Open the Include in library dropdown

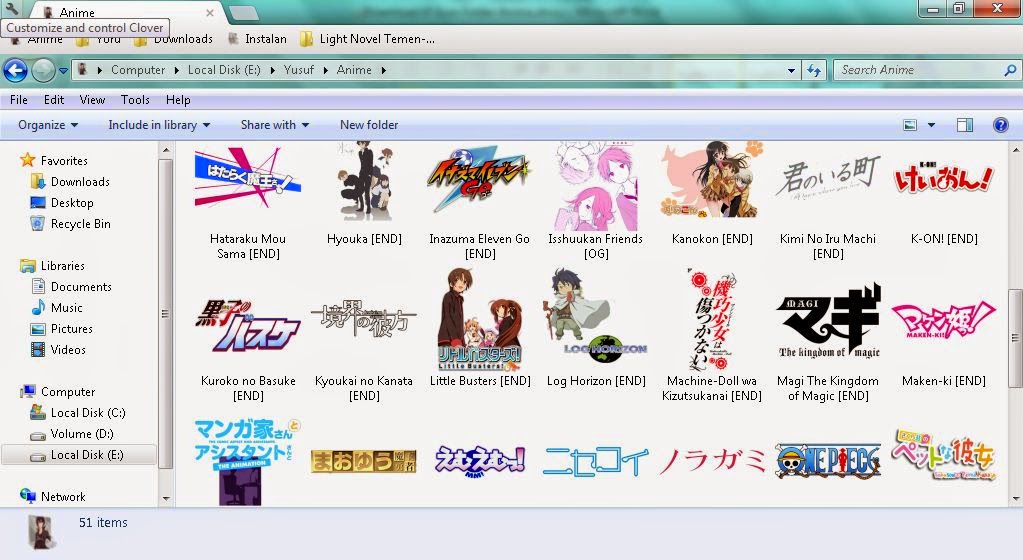click(x=159, y=125)
